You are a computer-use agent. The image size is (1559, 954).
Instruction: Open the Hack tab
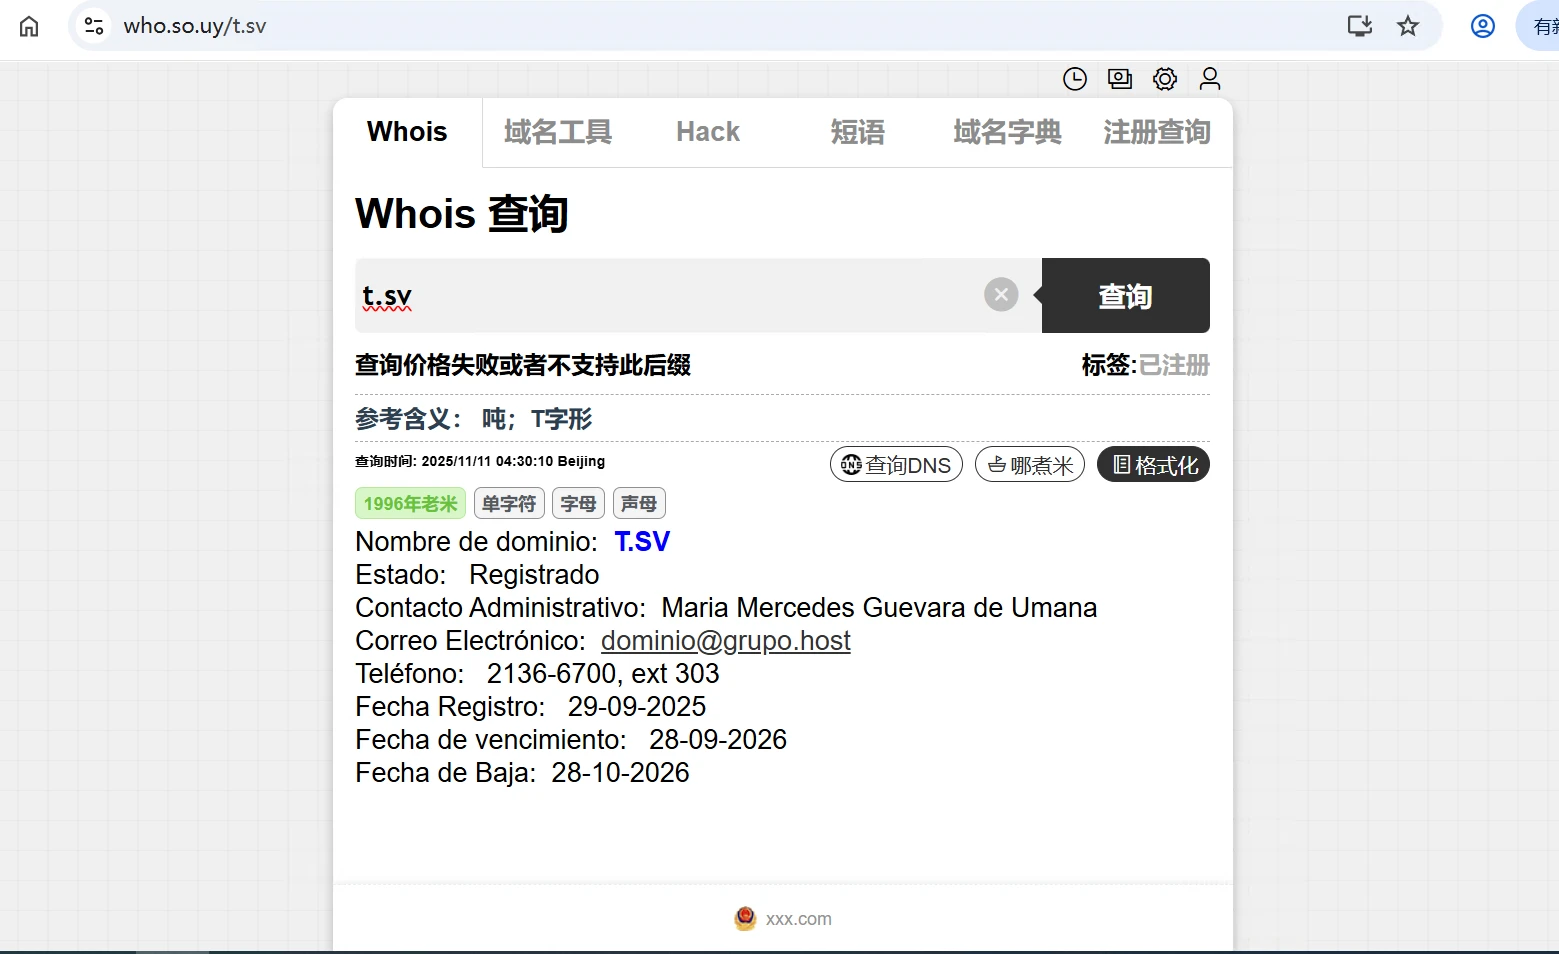click(708, 132)
